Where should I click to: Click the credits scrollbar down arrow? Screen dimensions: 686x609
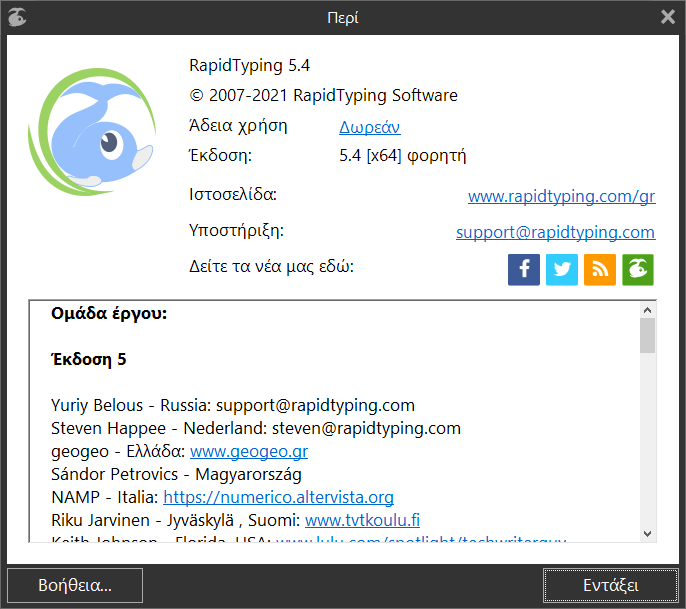(648, 534)
